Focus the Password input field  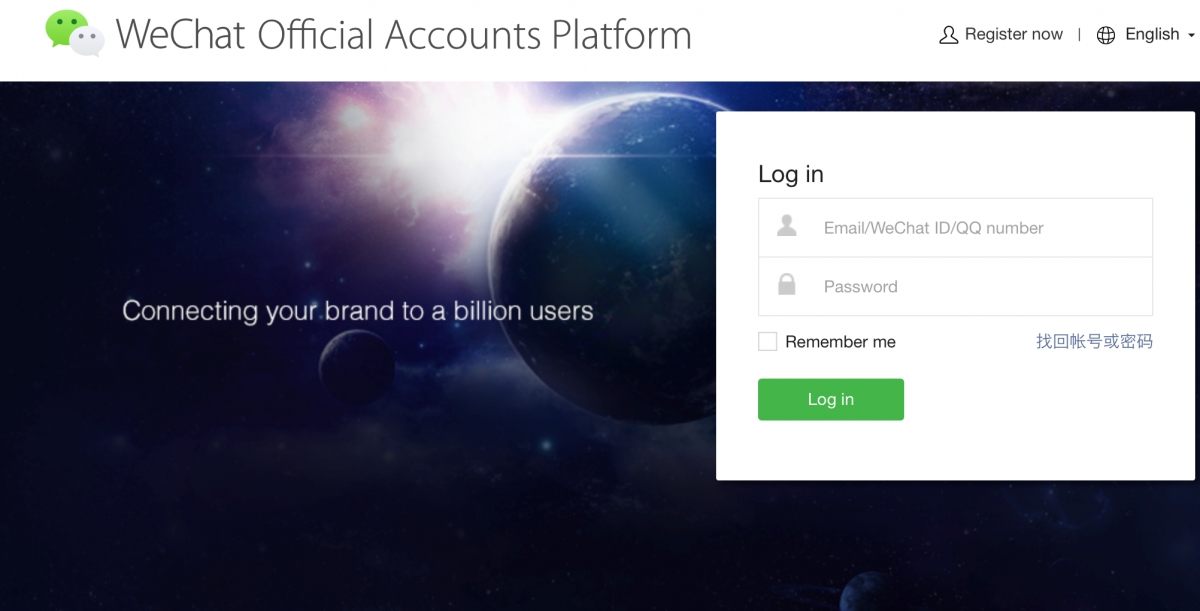coord(980,287)
